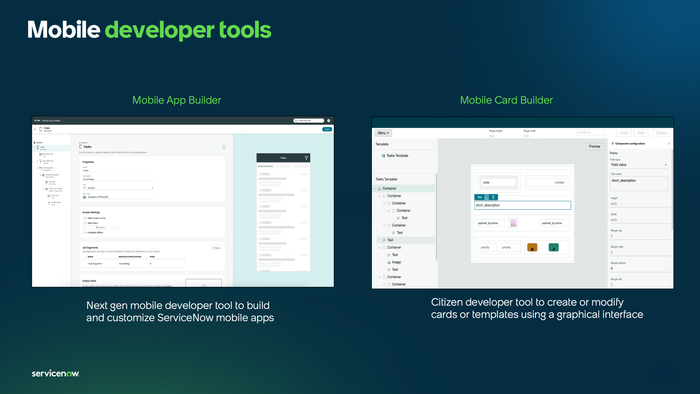Click the back arrow in App Builder header

click(35, 129)
